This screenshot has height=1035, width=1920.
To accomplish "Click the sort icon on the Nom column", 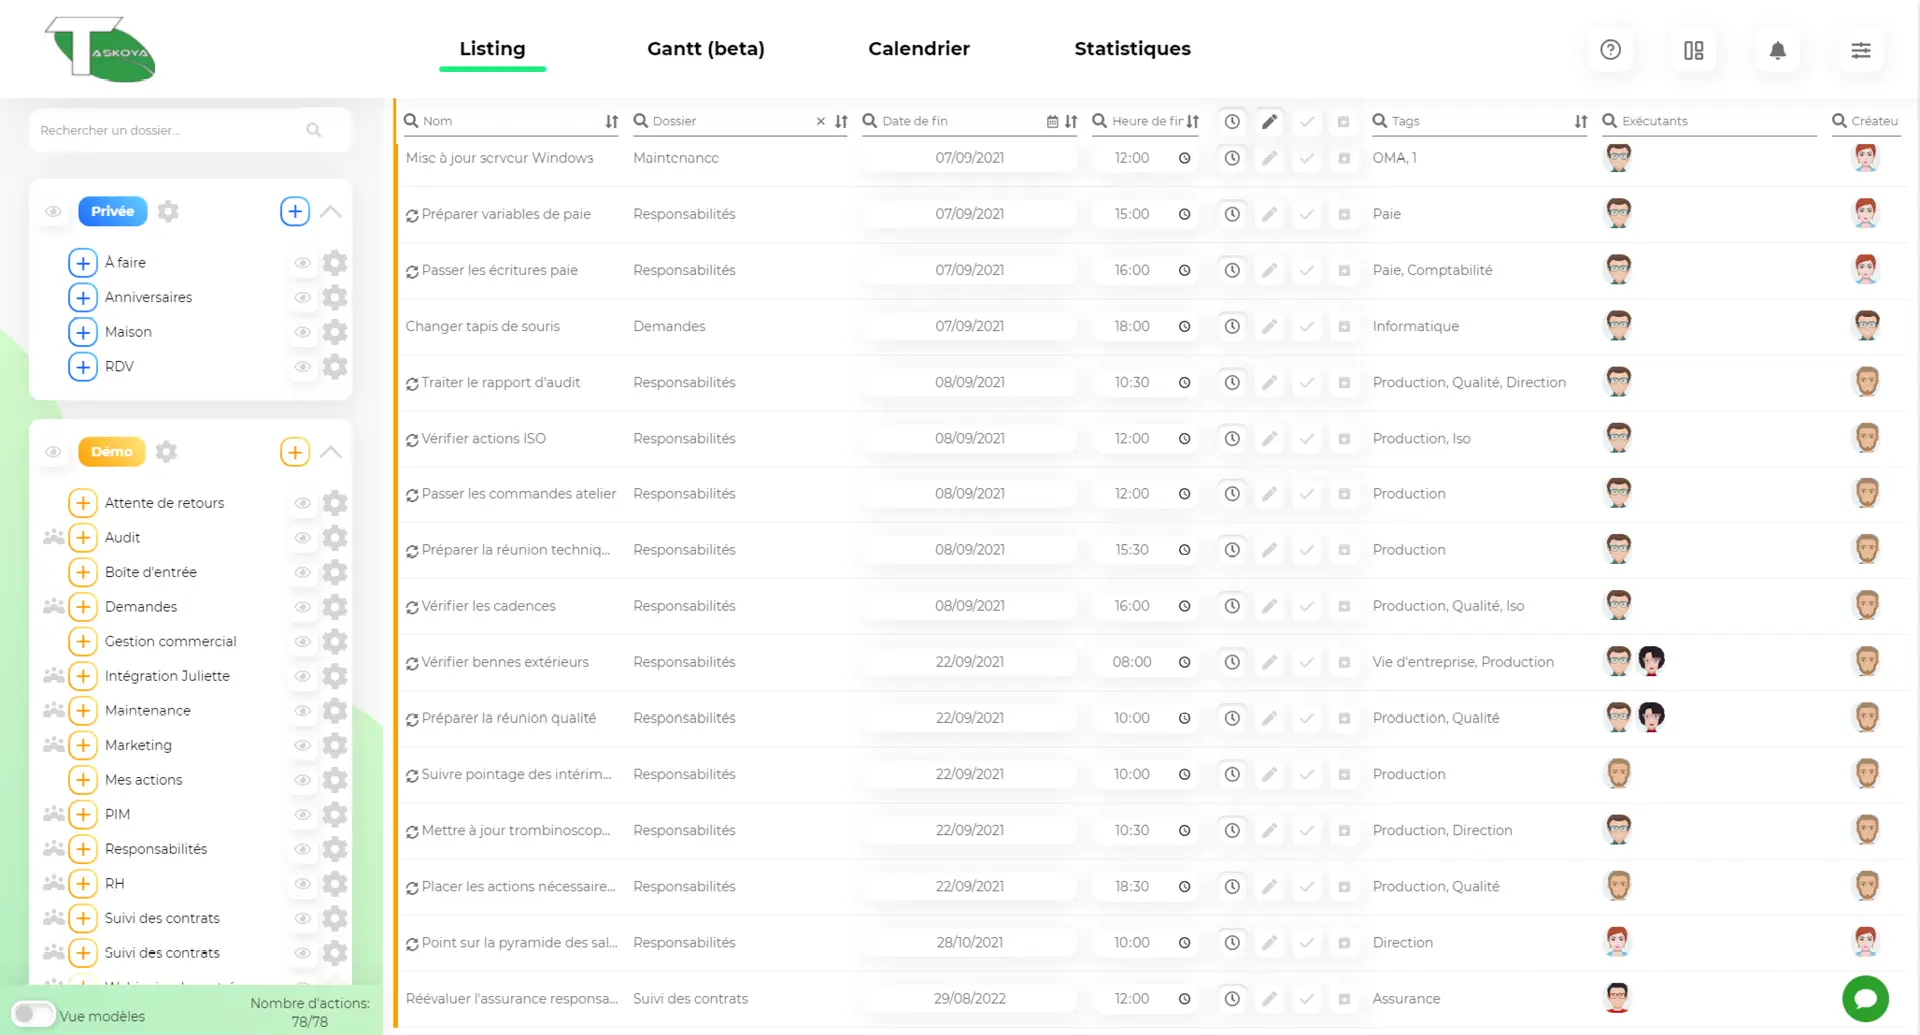I will pos(611,121).
